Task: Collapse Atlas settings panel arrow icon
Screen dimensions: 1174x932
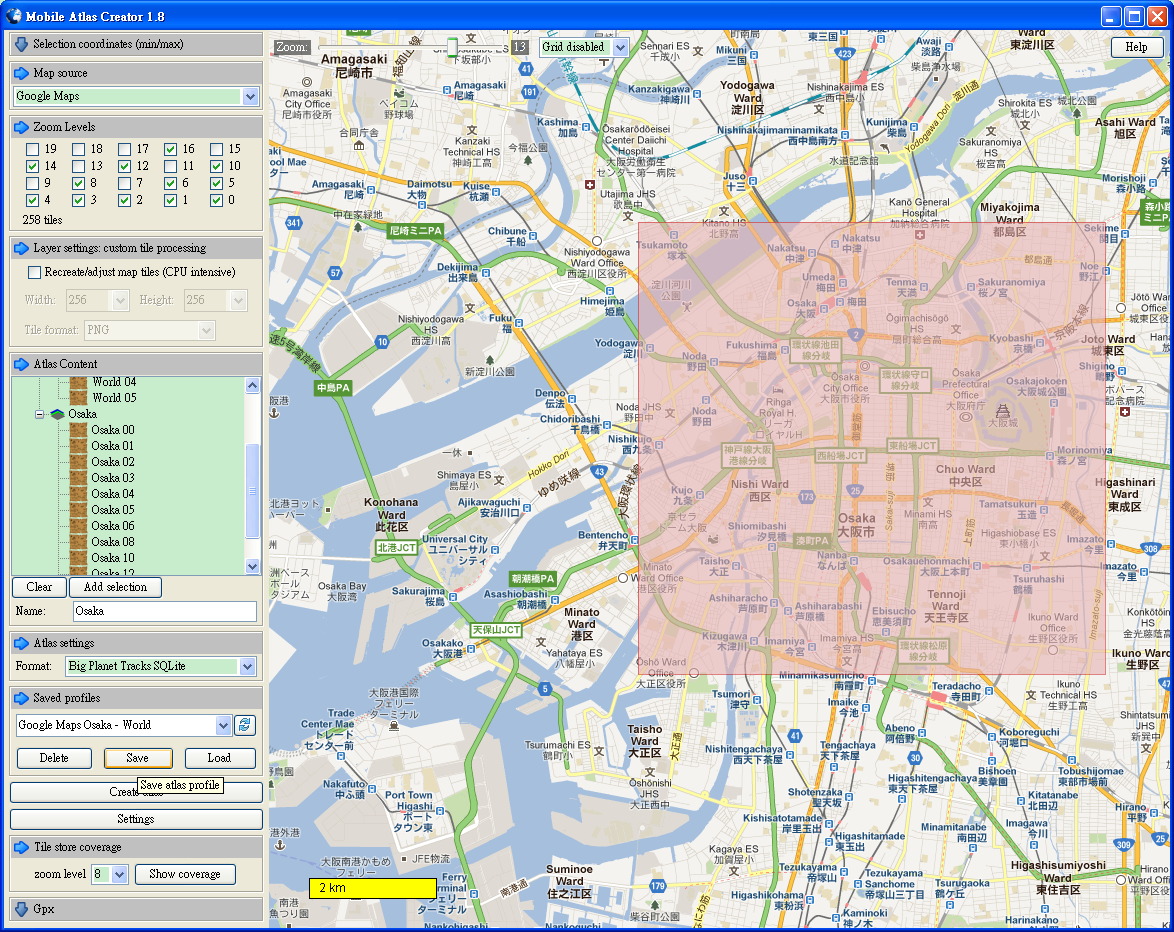Action: pos(21,643)
